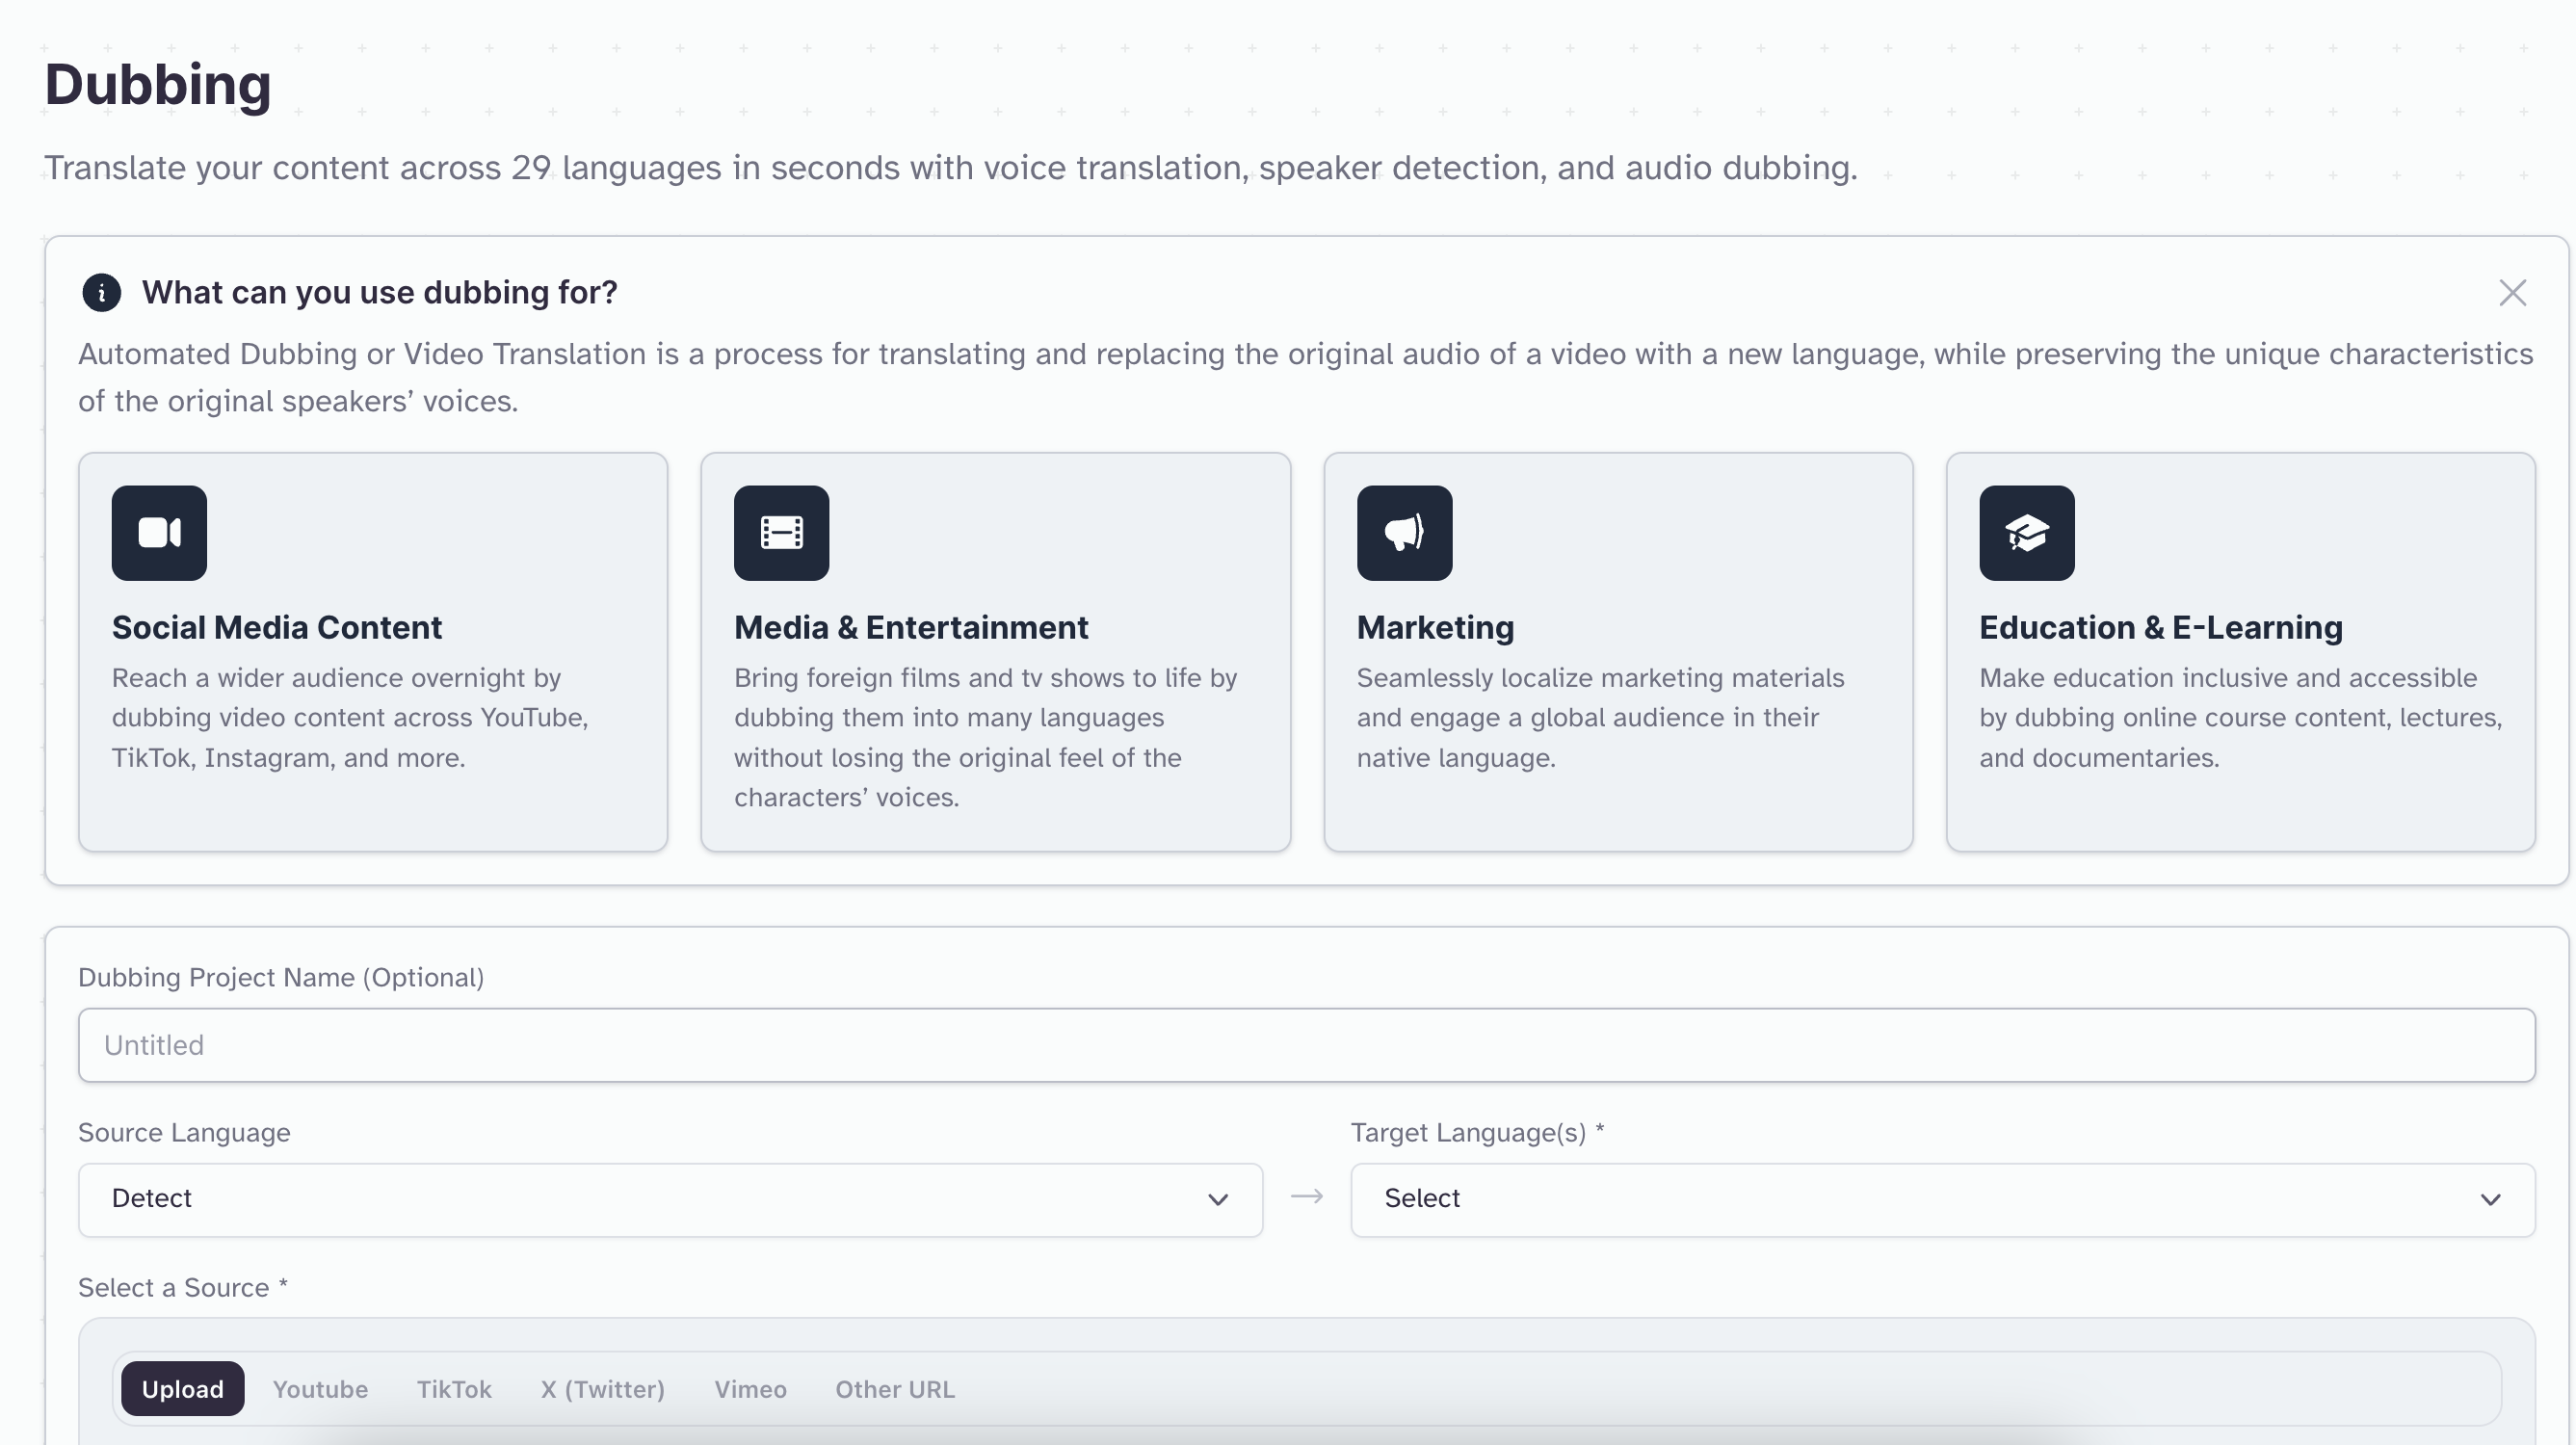Click the Education & E-Learning card title
Image resolution: width=2576 pixels, height=1445 pixels.
click(x=2160, y=627)
